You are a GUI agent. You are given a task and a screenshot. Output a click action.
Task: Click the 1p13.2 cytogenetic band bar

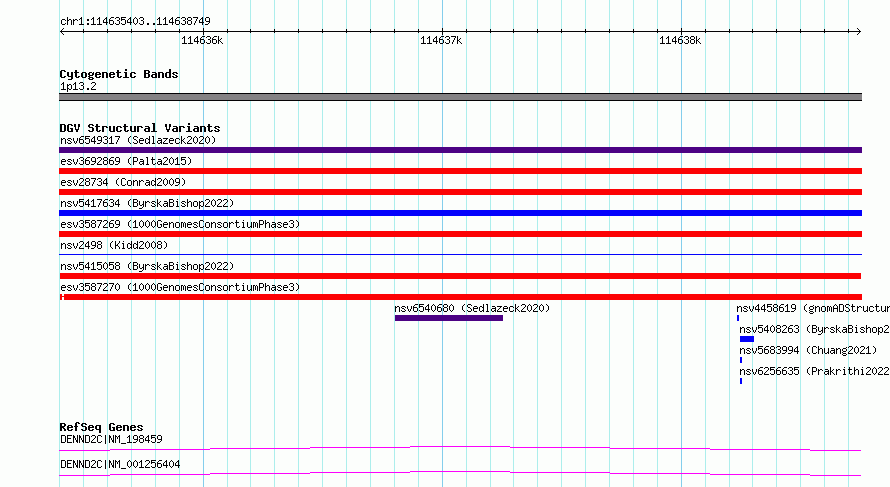click(x=460, y=97)
